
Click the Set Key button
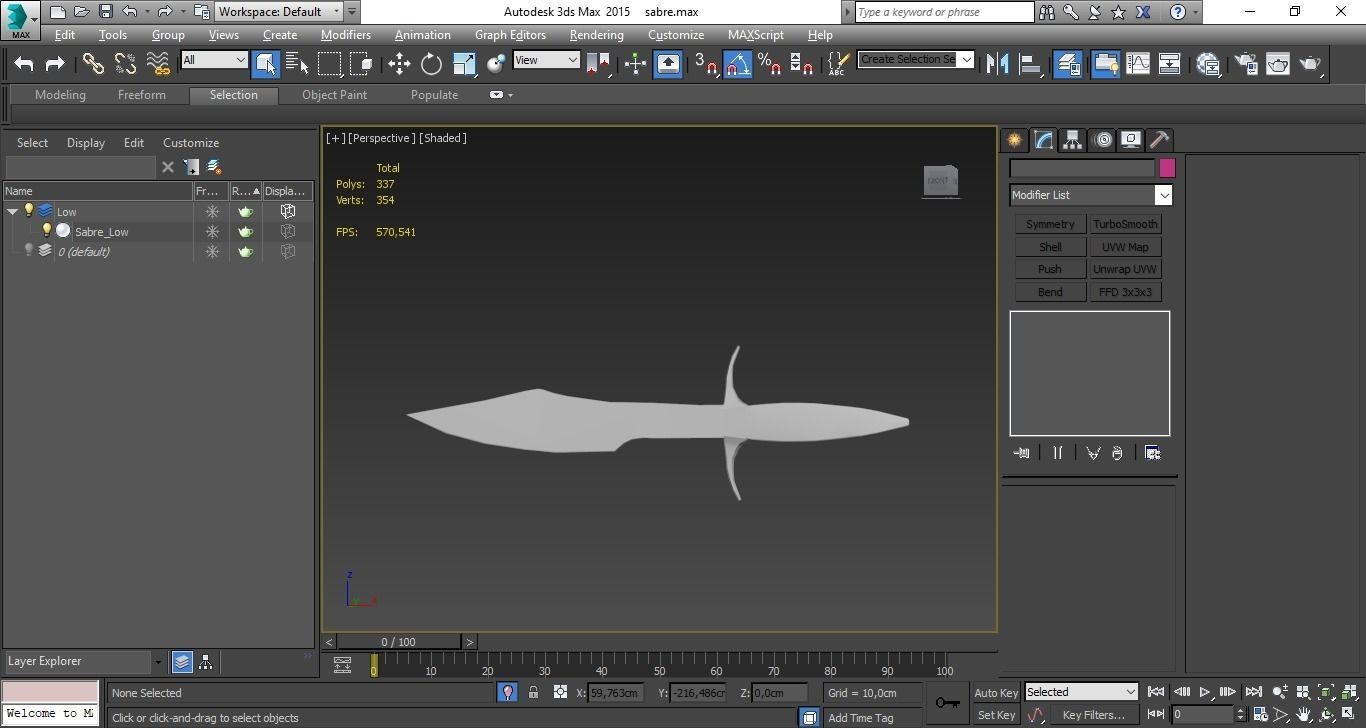[x=996, y=715]
